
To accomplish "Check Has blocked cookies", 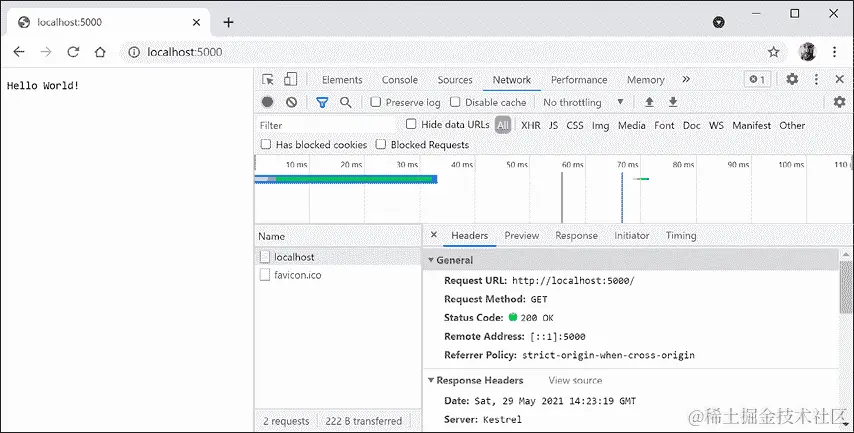I will click(266, 144).
